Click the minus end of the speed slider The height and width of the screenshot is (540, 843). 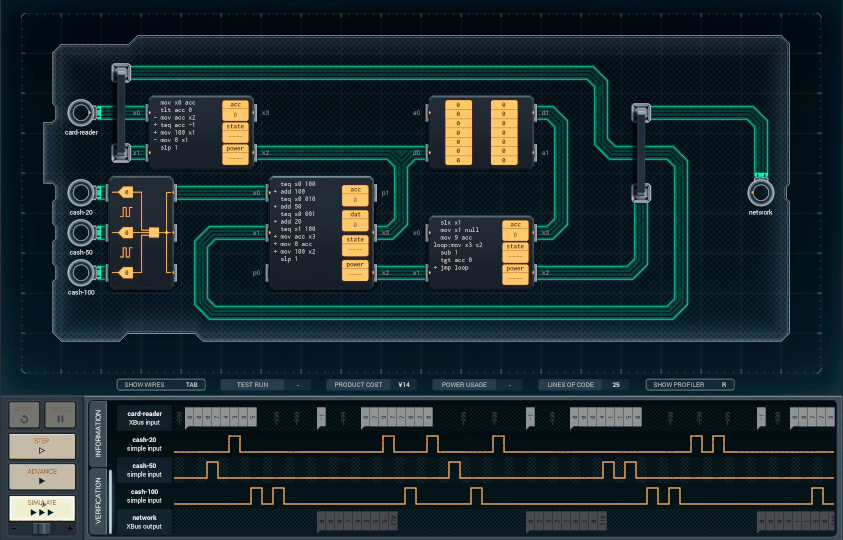(x=13, y=529)
